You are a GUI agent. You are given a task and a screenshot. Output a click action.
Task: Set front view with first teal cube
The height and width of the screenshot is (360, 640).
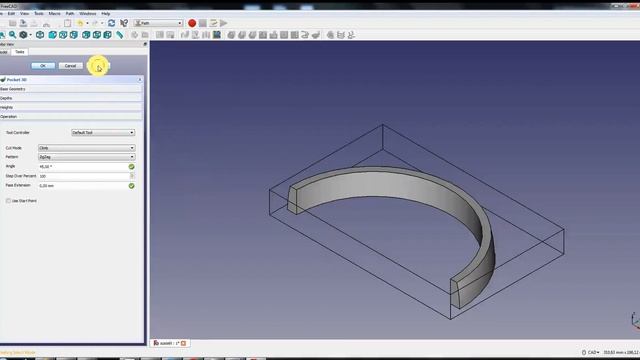pyautogui.click(x=53, y=35)
